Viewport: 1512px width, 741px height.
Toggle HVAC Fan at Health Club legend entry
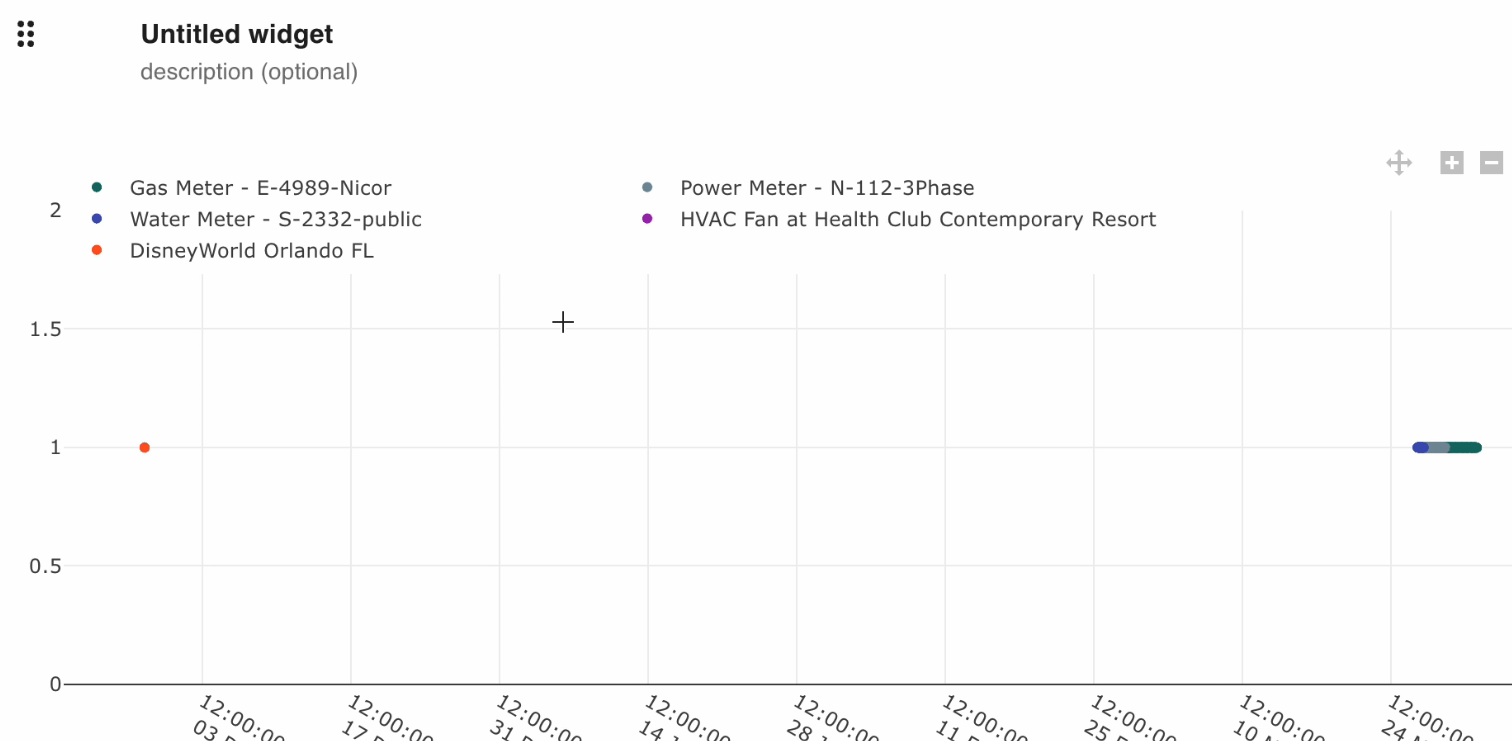pos(917,220)
